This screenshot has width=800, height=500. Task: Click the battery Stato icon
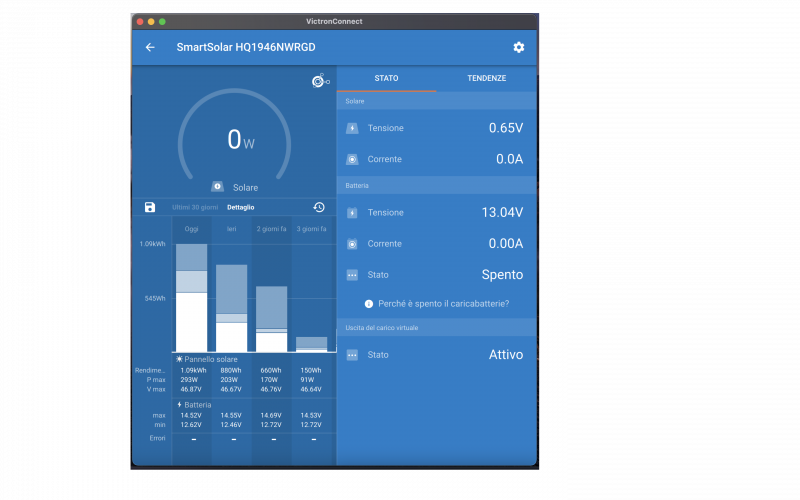click(x=352, y=275)
